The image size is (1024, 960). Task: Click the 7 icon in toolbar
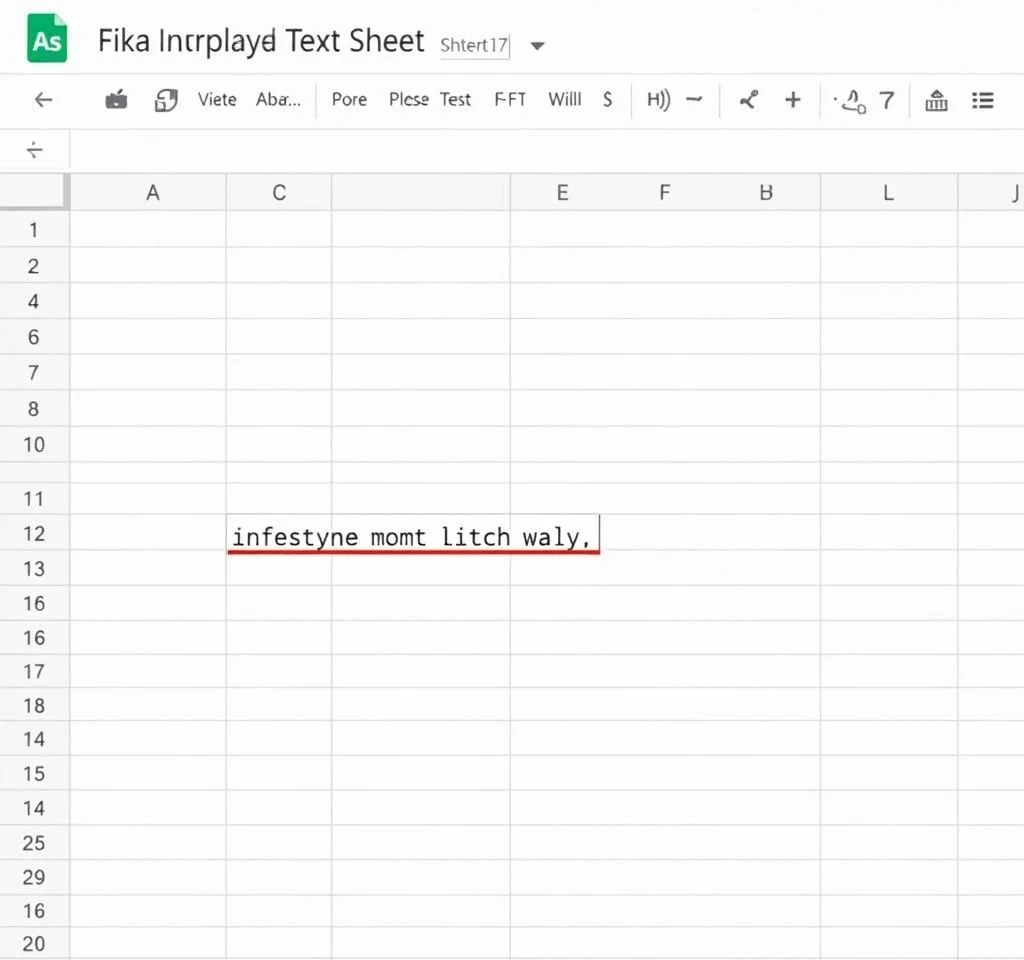click(887, 100)
